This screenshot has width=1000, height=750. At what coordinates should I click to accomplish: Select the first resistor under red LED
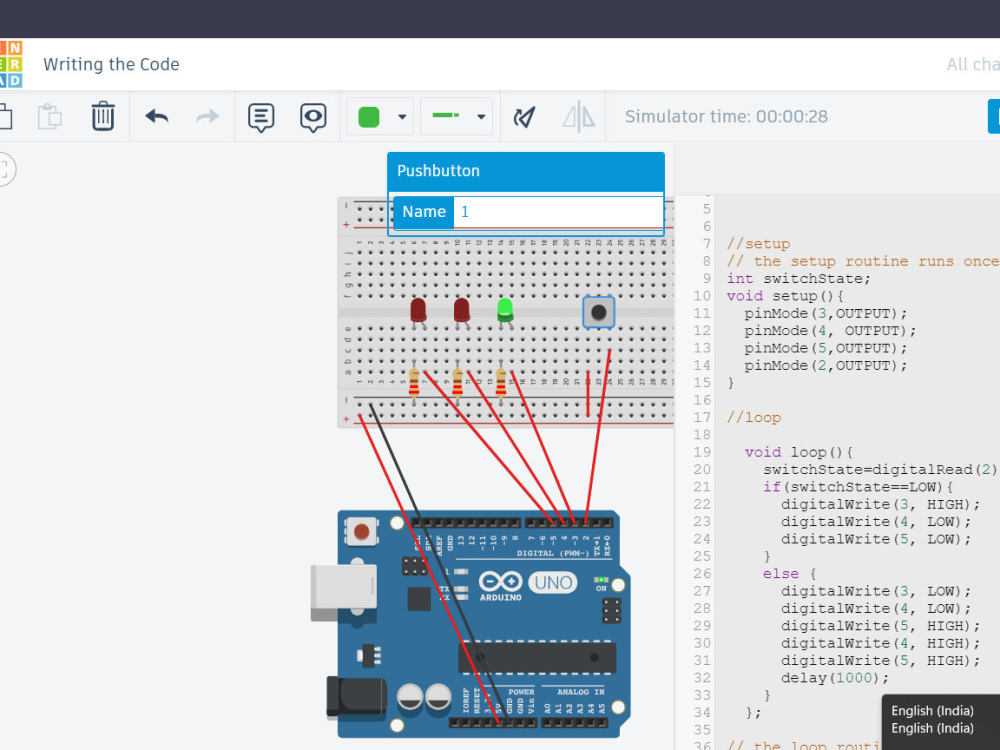(x=414, y=383)
